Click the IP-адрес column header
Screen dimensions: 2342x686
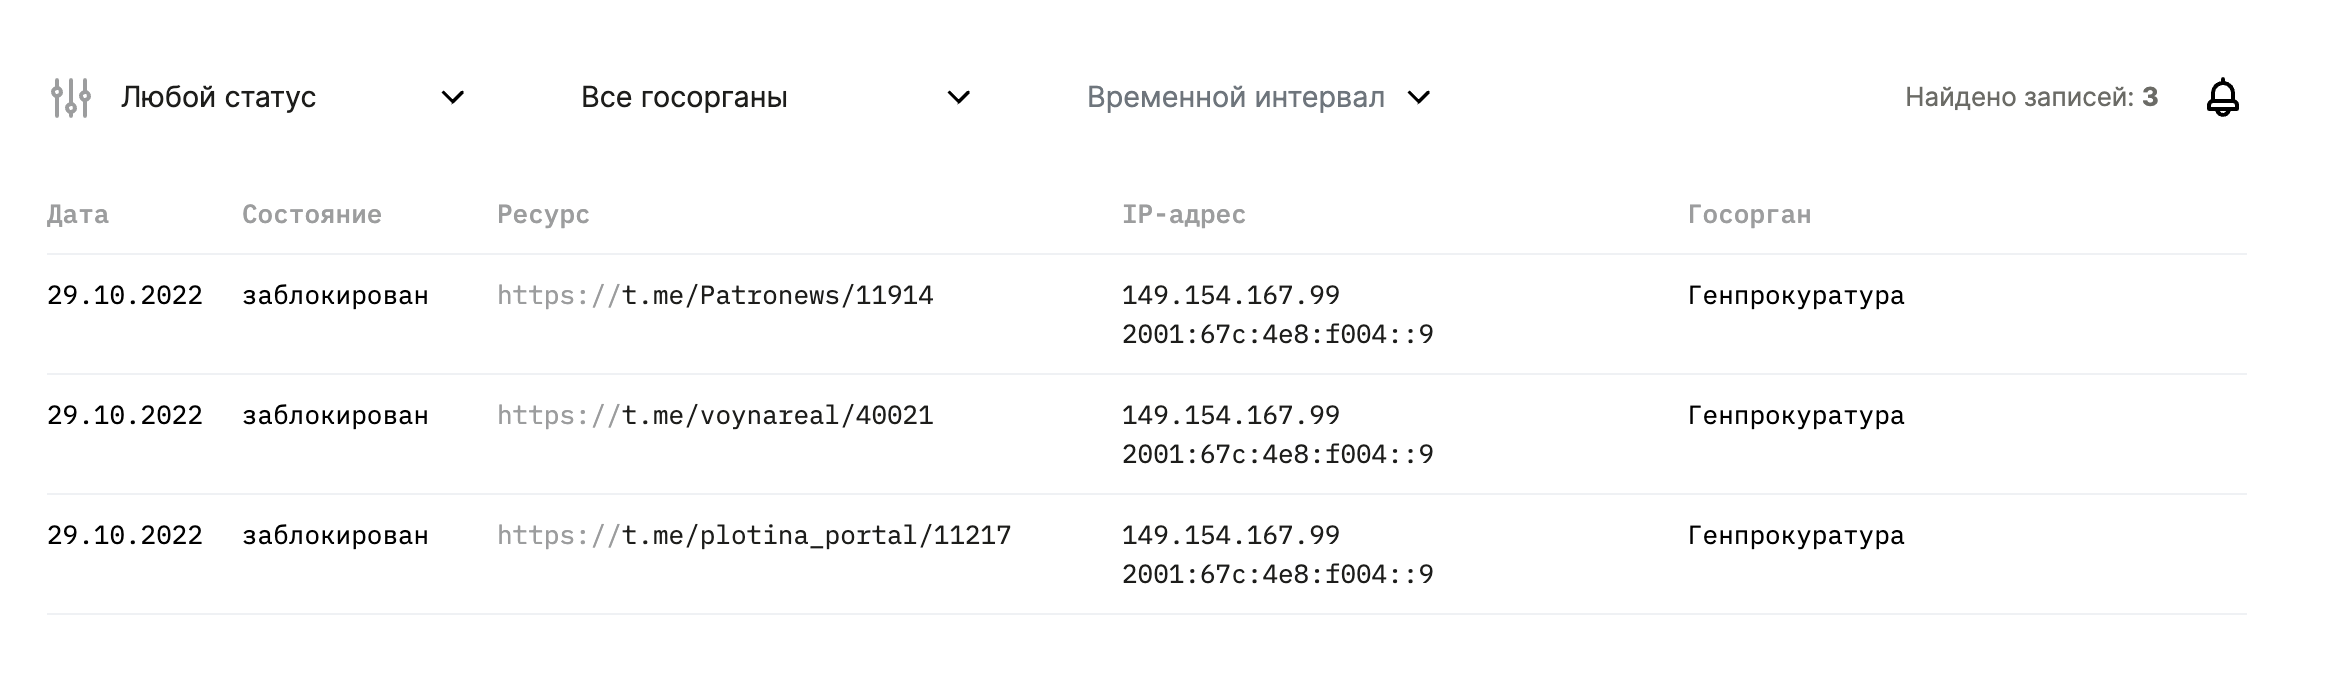tap(1184, 213)
